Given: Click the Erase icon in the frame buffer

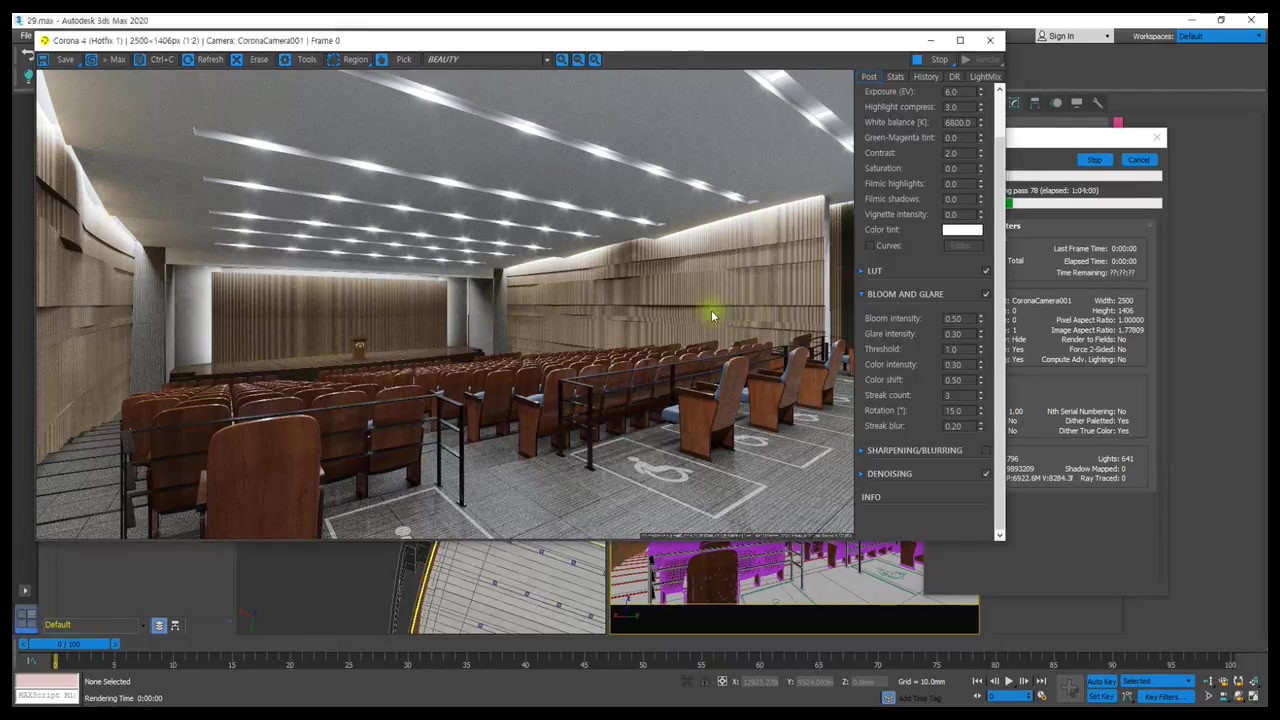Looking at the screenshot, I should 237,60.
